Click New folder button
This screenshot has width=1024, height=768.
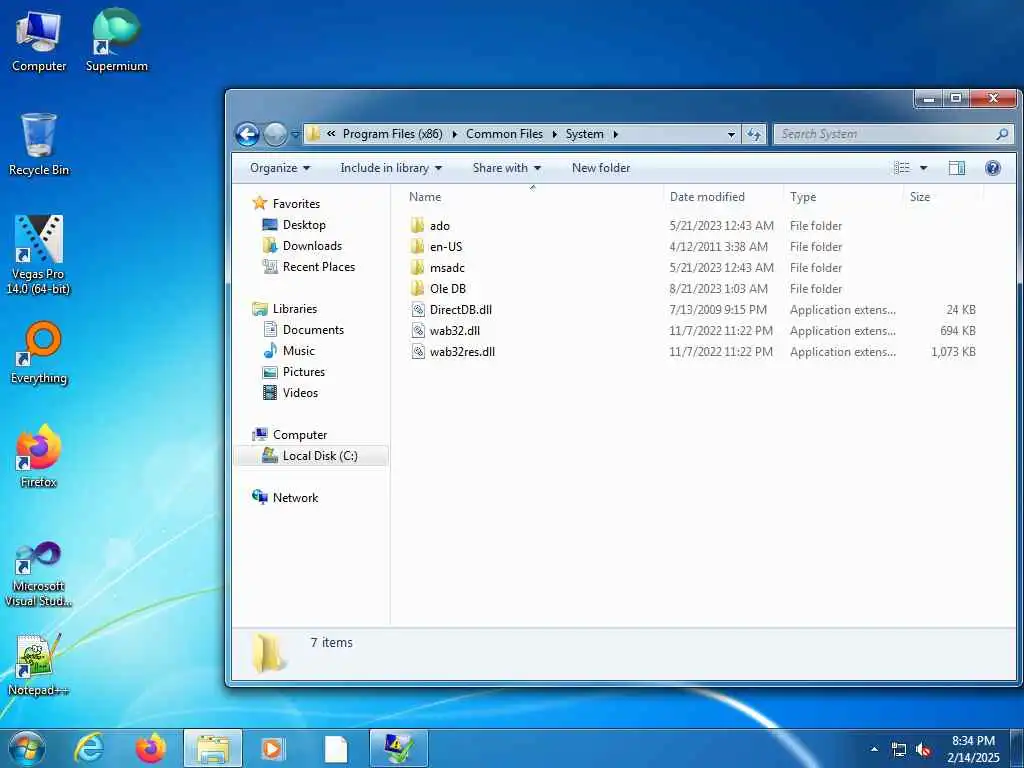coord(601,168)
